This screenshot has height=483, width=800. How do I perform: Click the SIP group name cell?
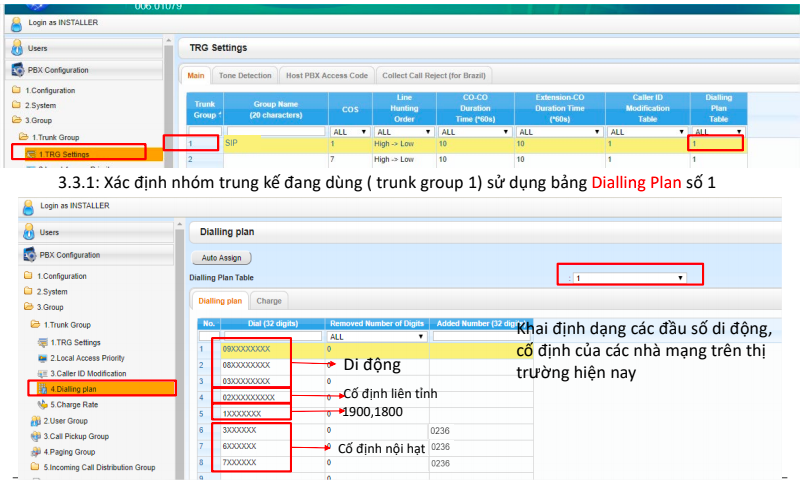pos(275,144)
